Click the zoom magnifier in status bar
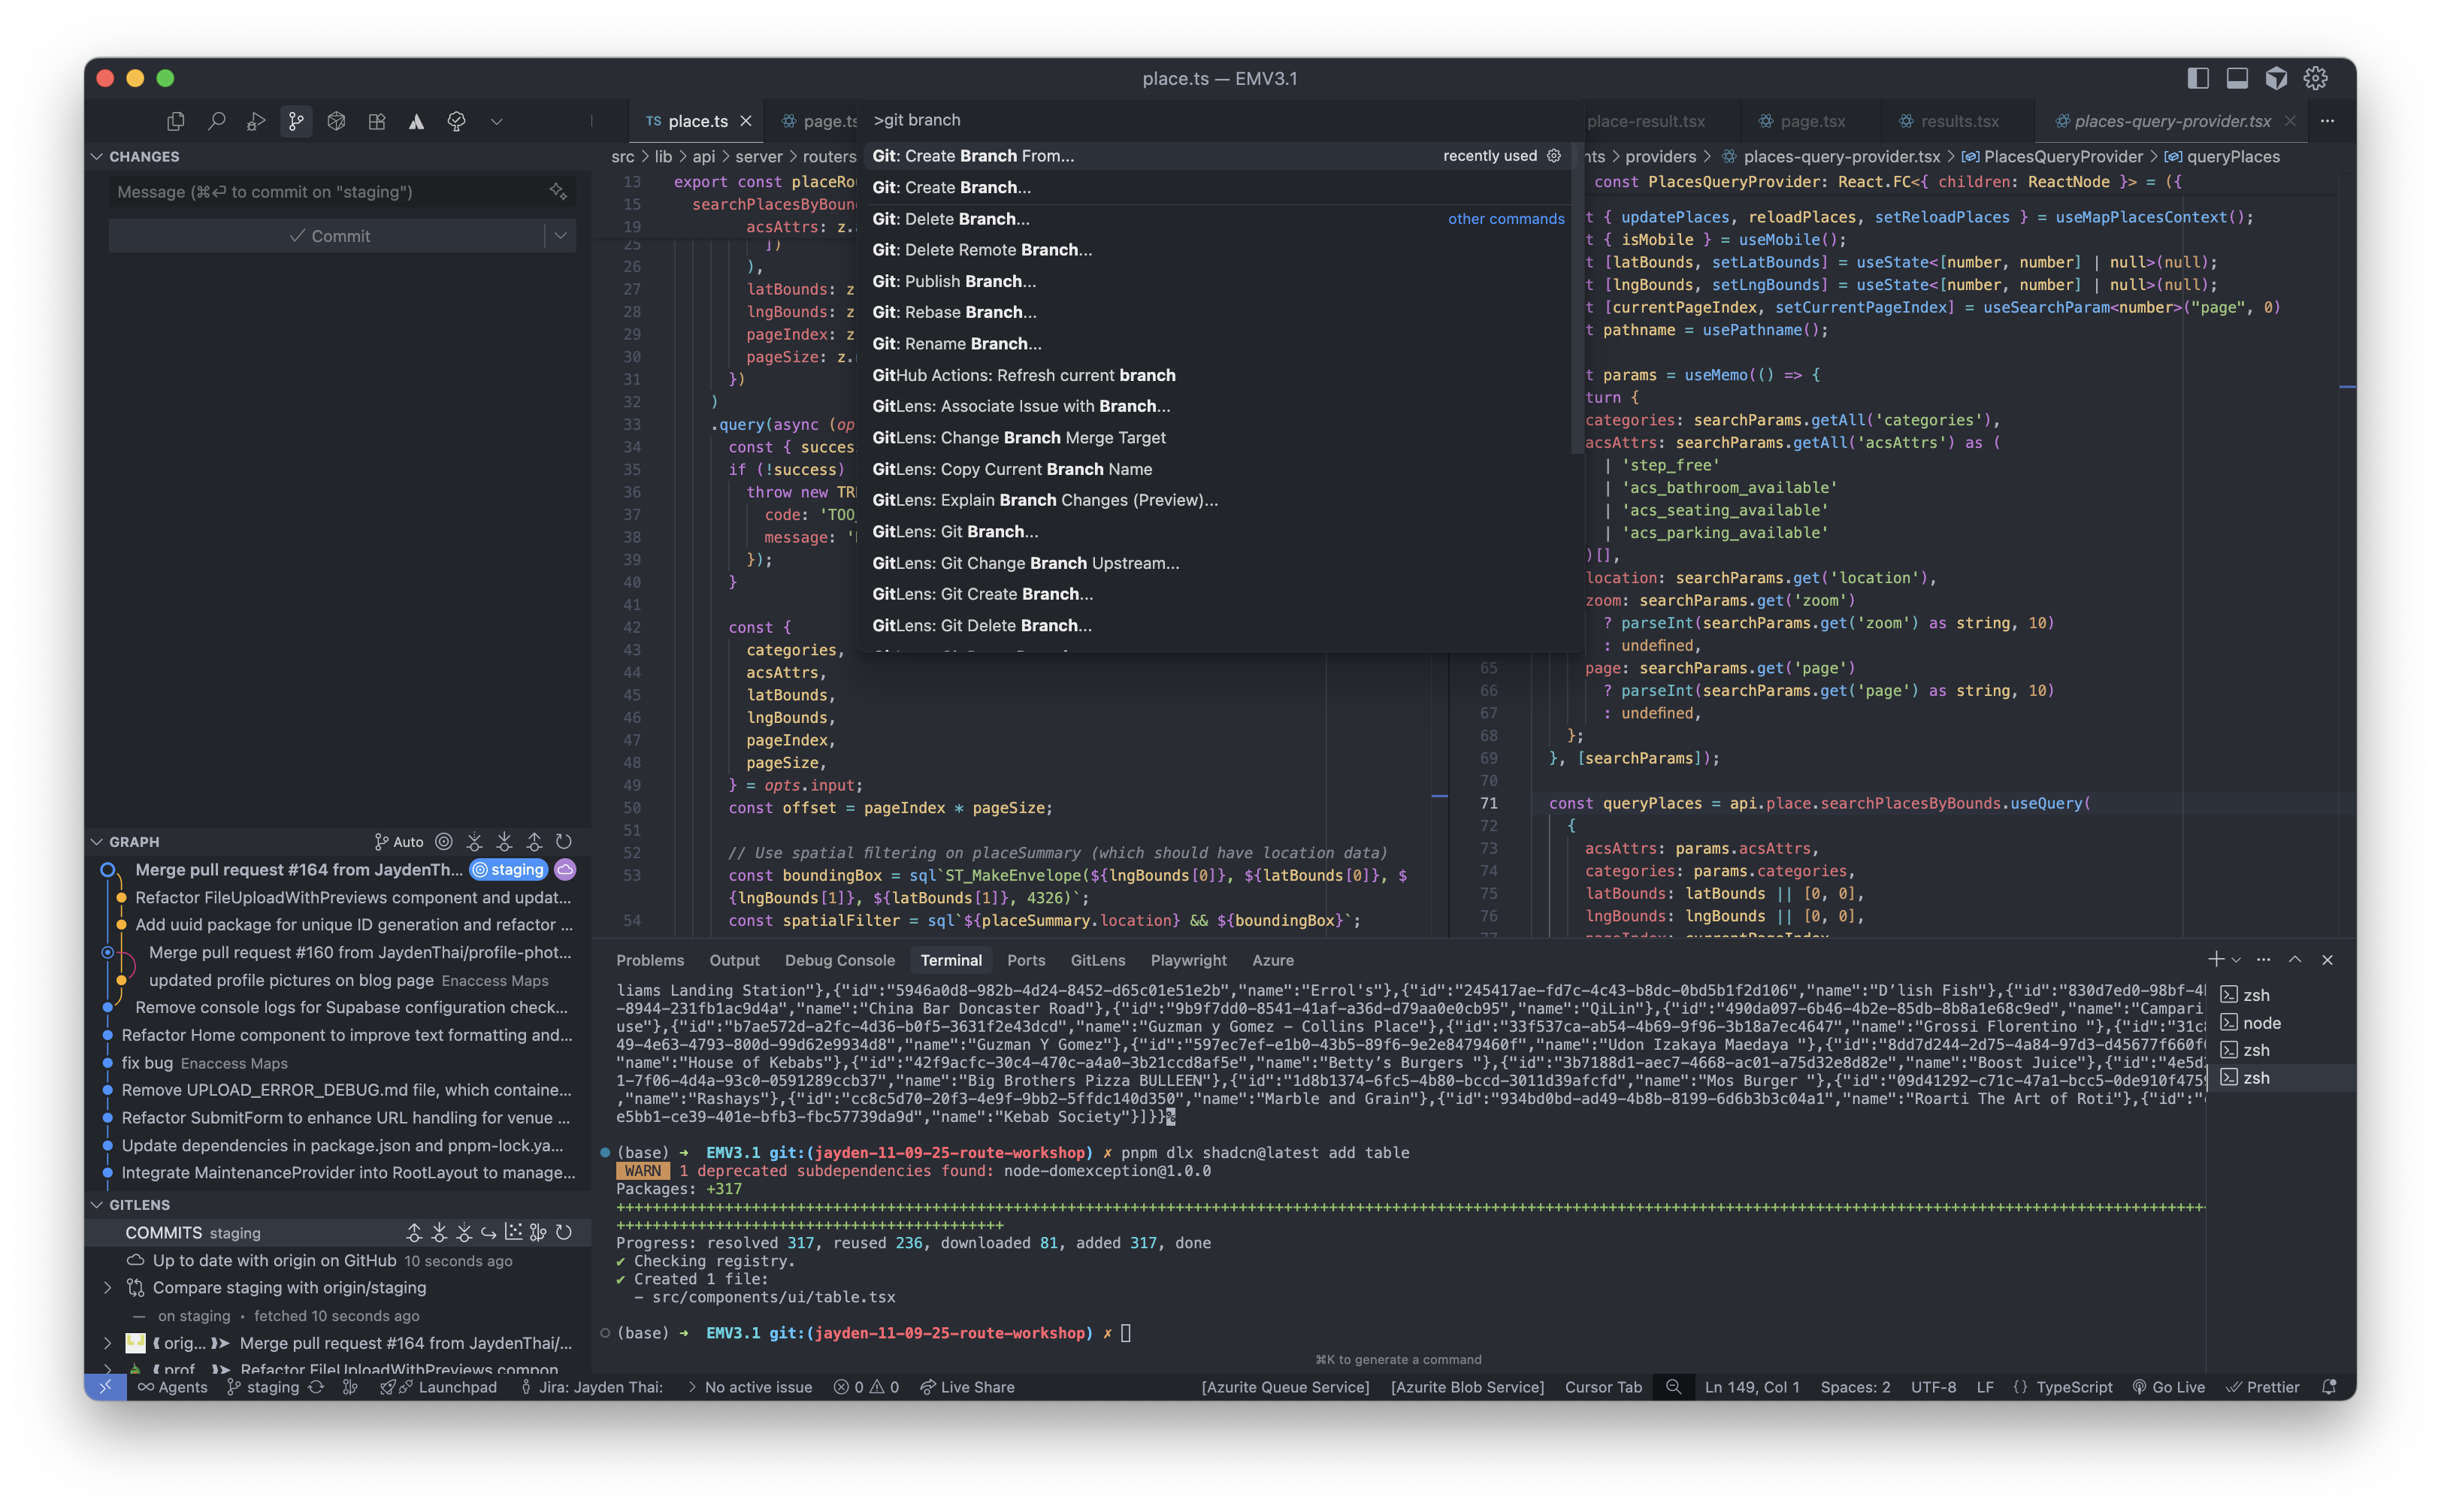The width and height of the screenshot is (2441, 1512). [1673, 1387]
